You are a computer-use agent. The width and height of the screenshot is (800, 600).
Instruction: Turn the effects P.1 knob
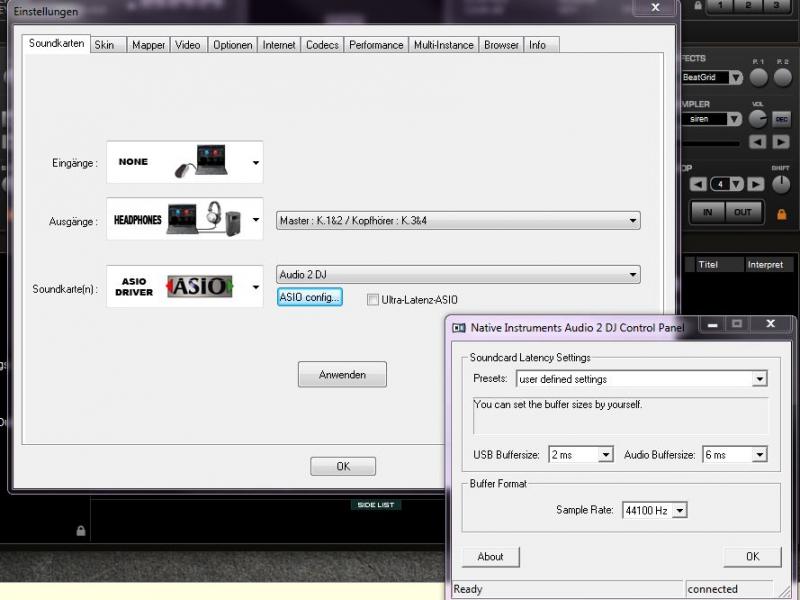tap(759, 77)
